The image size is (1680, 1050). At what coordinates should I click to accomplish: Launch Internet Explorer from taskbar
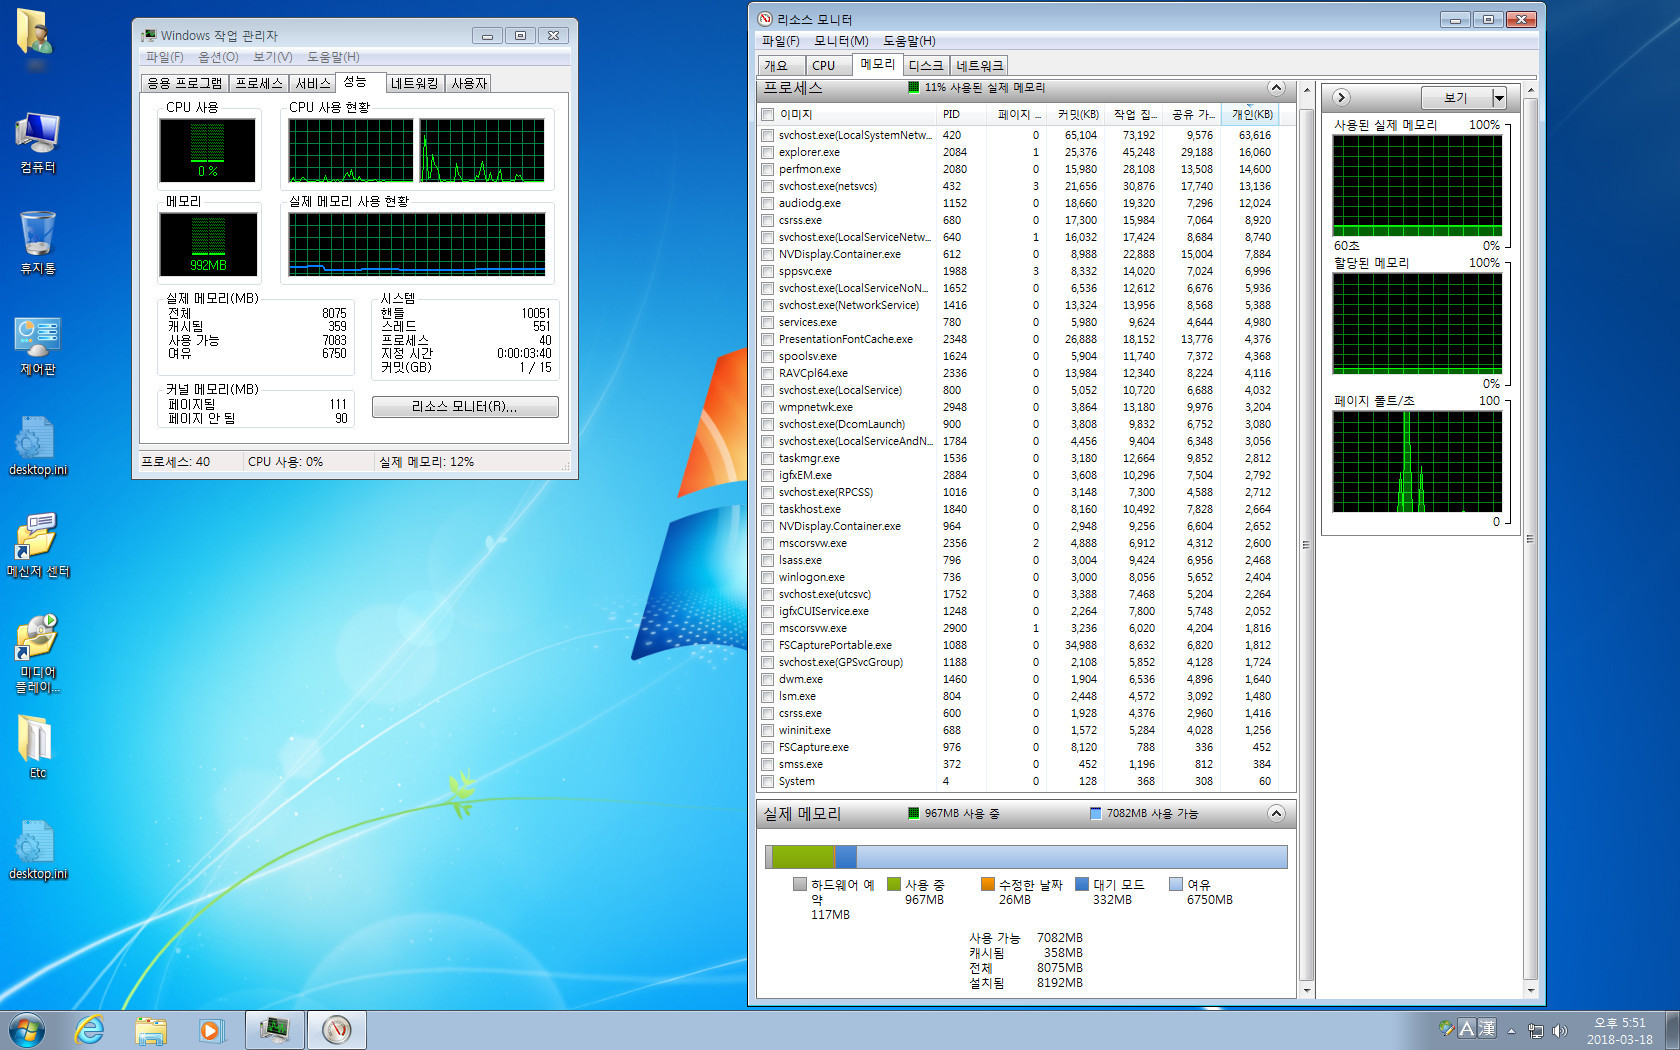tap(90, 1030)
